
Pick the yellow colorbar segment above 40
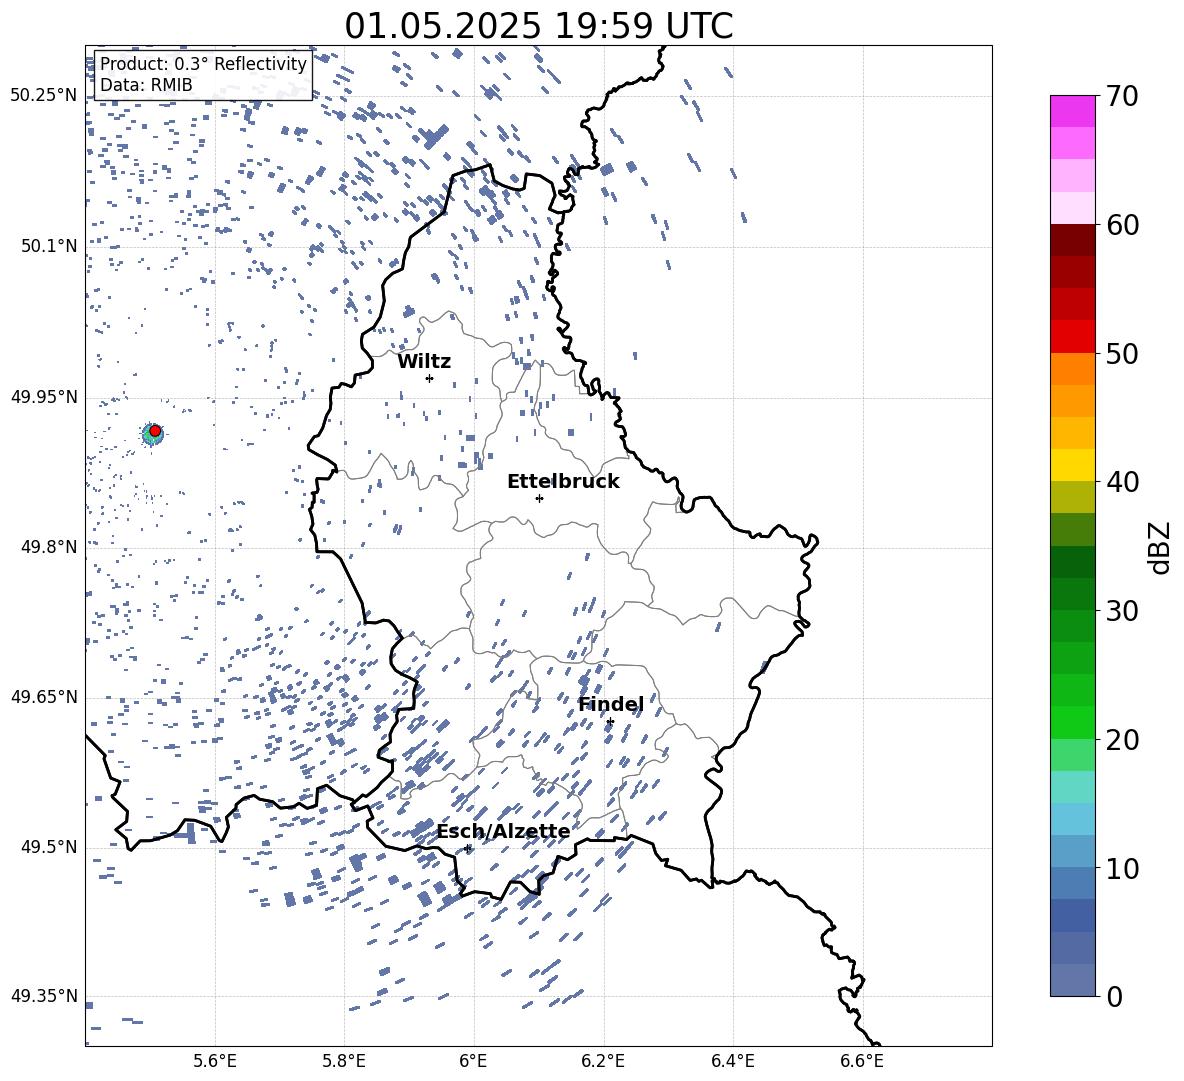pos(1073,465)
